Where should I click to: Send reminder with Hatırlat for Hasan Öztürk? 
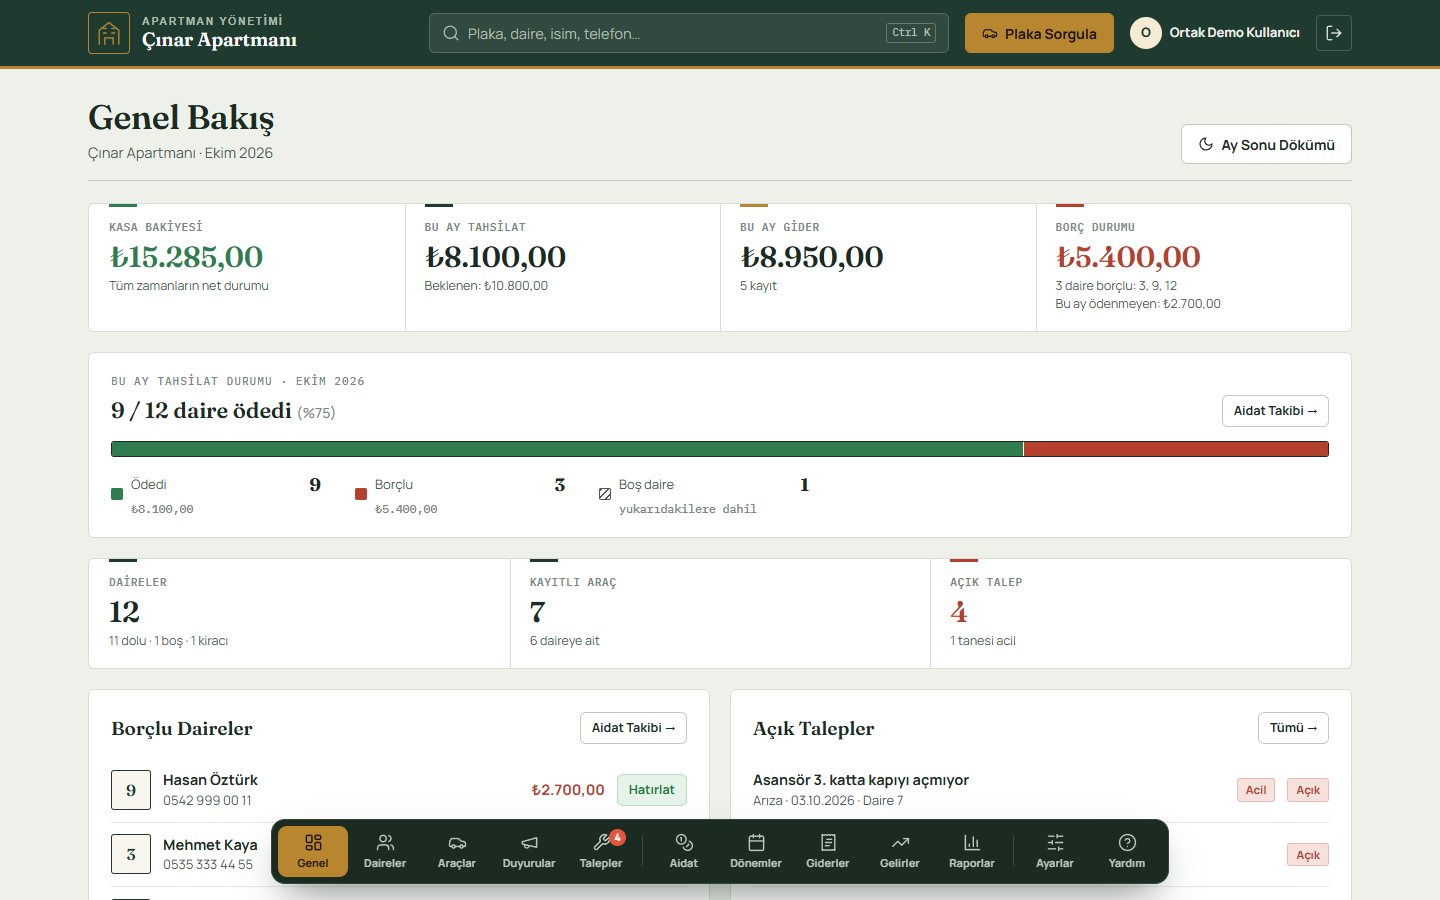[x=652, y=790]
